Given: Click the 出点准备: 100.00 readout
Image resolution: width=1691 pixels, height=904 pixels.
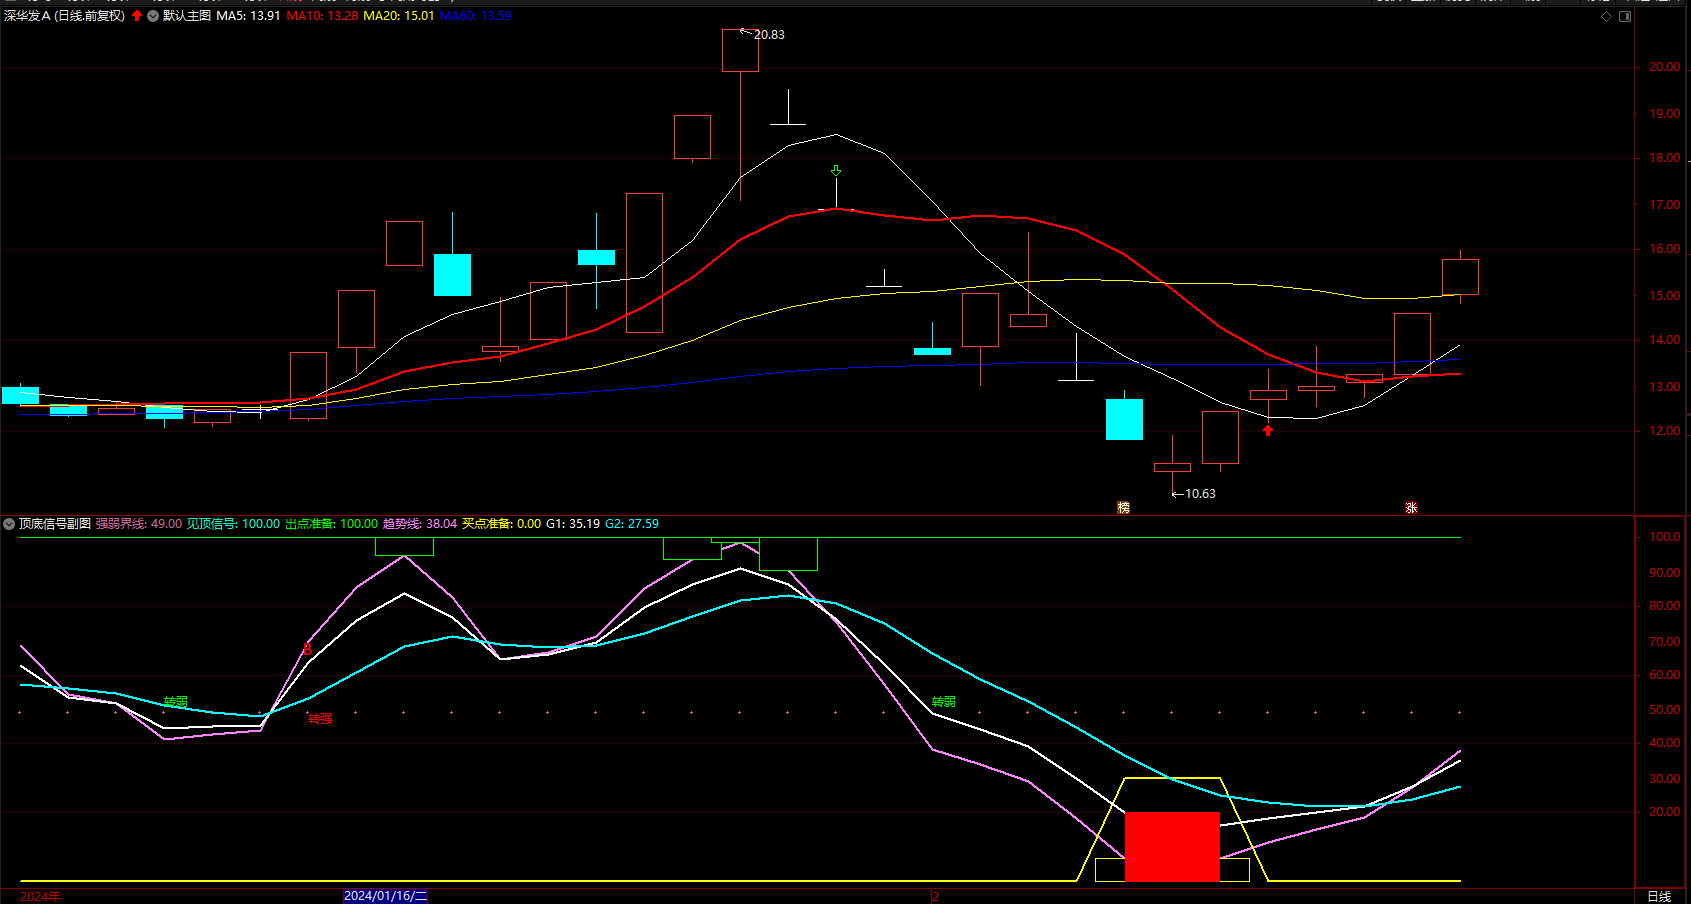Looking at the screenshot, I should [x=332, y=524].
